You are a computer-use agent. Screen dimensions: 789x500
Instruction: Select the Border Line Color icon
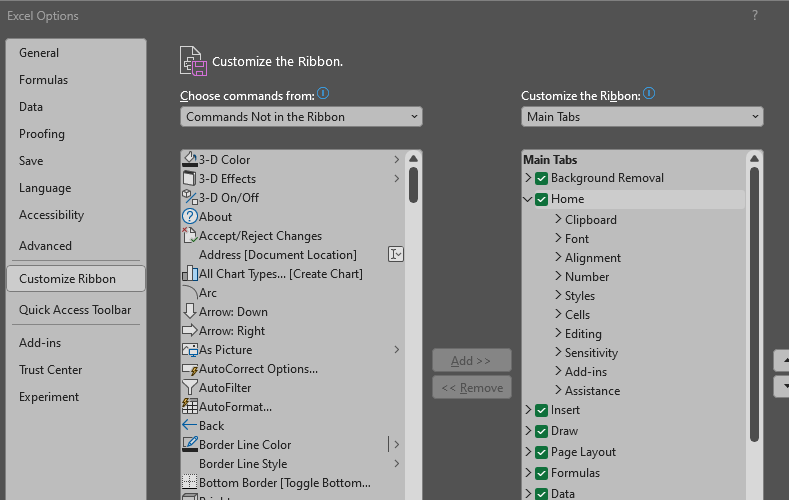tap(190, 444)
